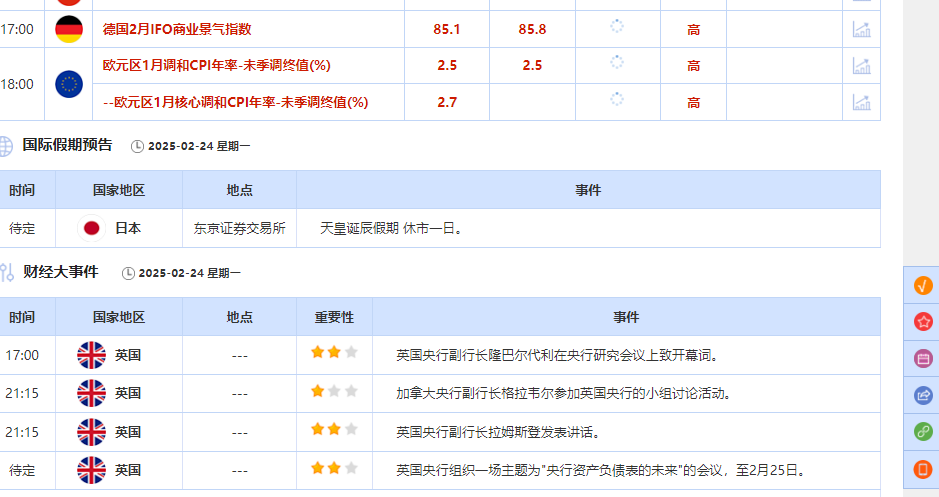939x497 pixels.
Task: Open the purple calendar sidebar icon
Action: tap(922, 358)
